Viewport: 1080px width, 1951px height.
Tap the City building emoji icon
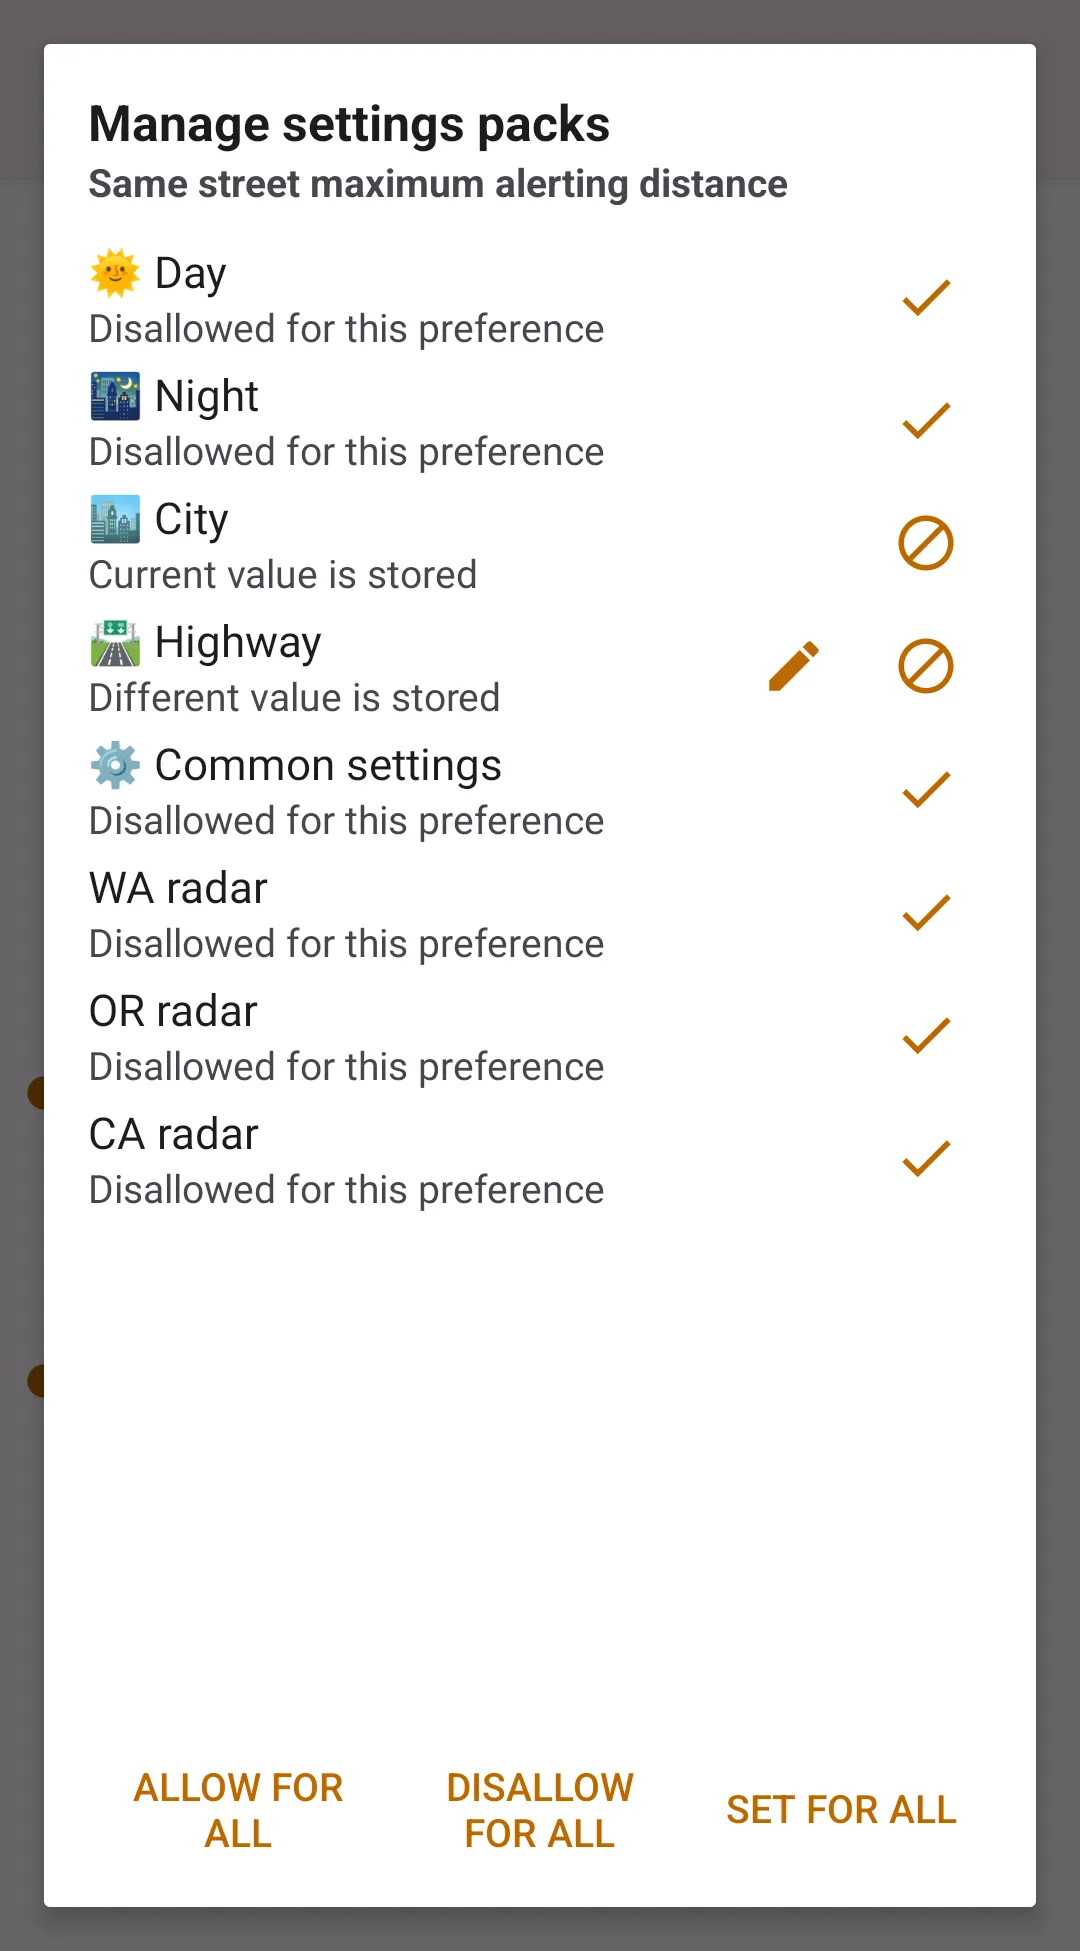(115, 520)
